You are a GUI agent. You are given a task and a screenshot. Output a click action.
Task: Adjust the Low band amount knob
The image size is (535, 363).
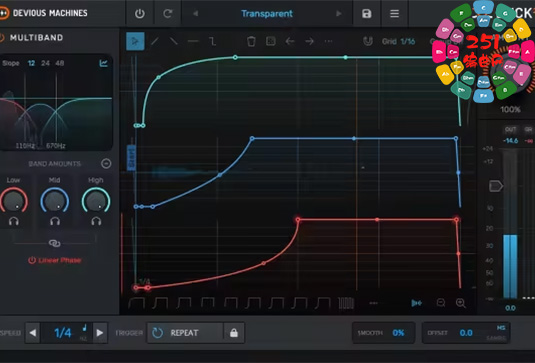(x=14, y=201)
